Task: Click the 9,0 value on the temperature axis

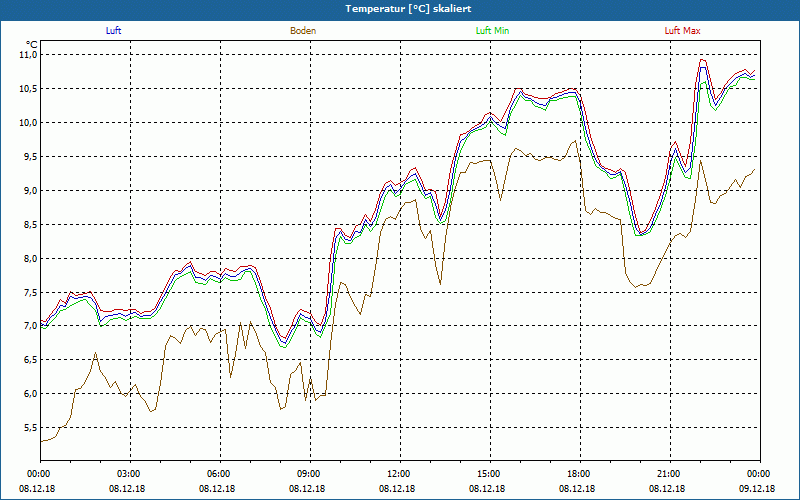Action: 31,190
